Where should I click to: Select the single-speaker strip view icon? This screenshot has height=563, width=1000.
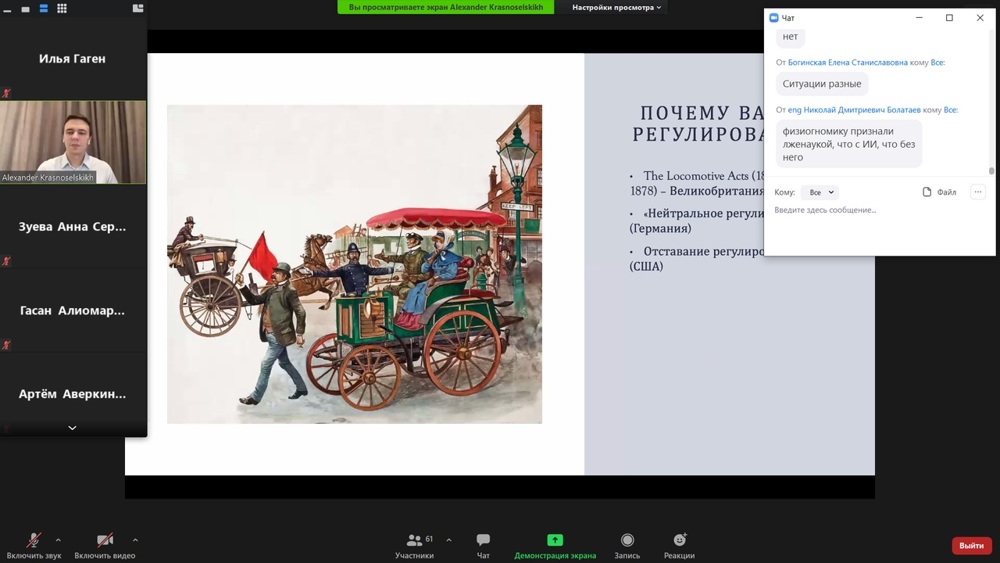click(x=26, y=9)
